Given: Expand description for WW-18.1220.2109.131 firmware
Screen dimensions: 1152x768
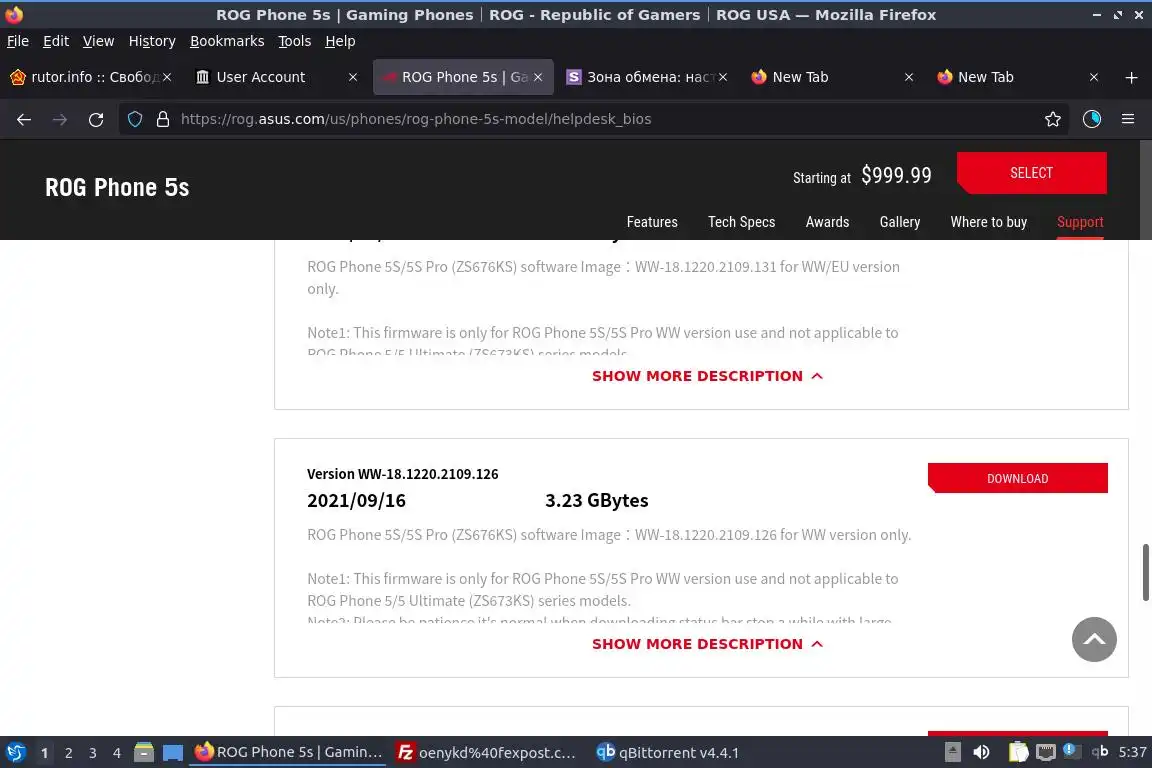Looking at the screenshot, I should [x=707, y=376].
